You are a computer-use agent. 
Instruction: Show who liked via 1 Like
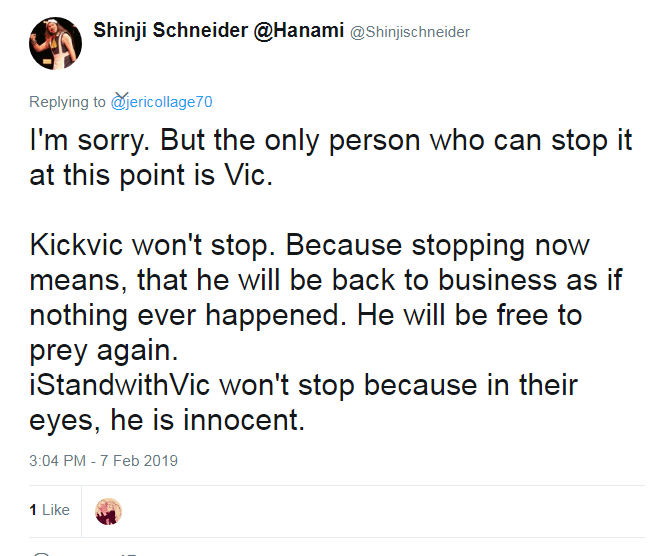pyautogui.click(x=49, y=510)
